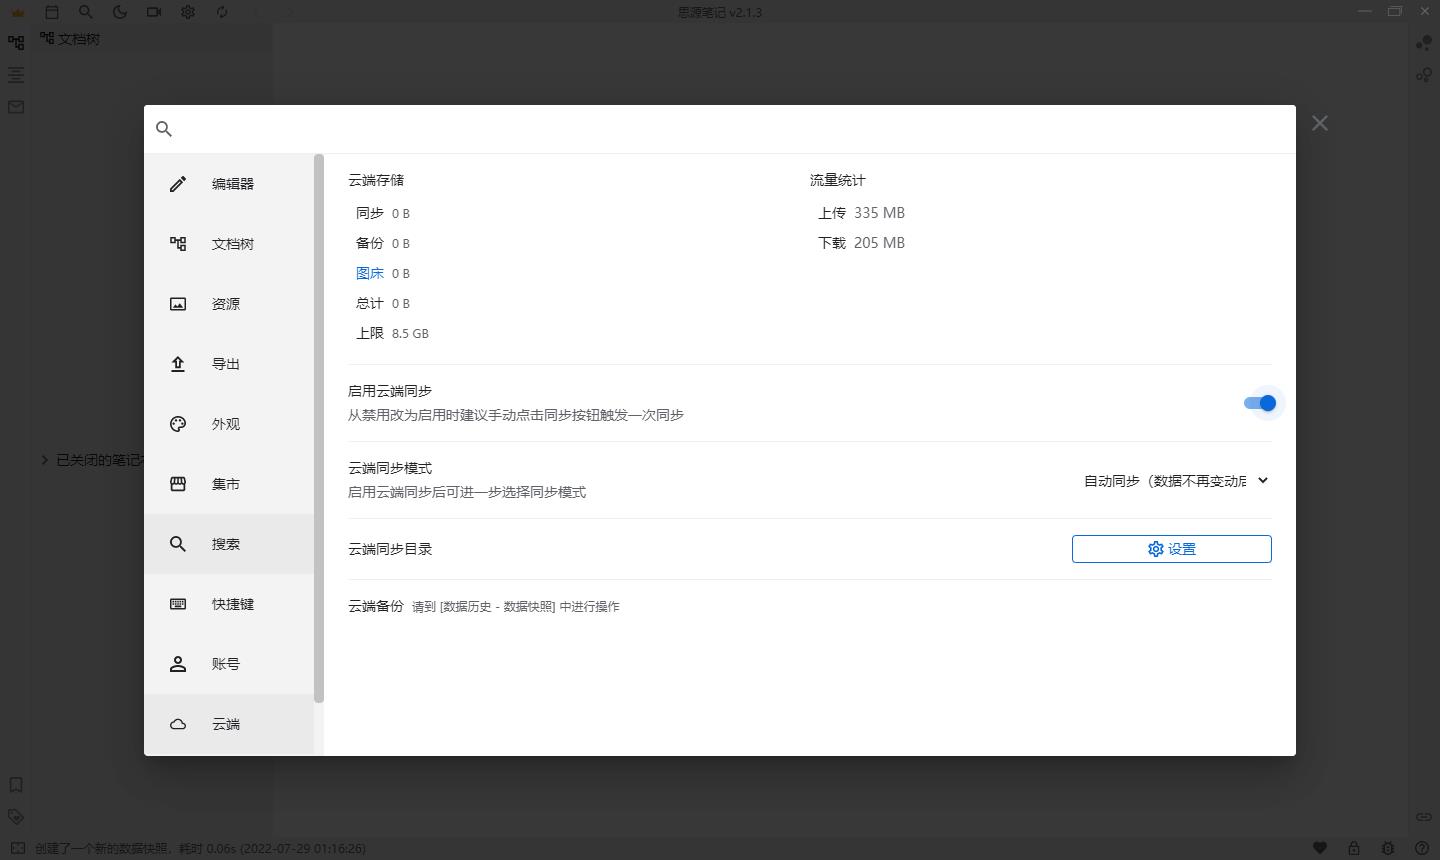Trigger sync with the refresh arrows icon

pos(222,12)
